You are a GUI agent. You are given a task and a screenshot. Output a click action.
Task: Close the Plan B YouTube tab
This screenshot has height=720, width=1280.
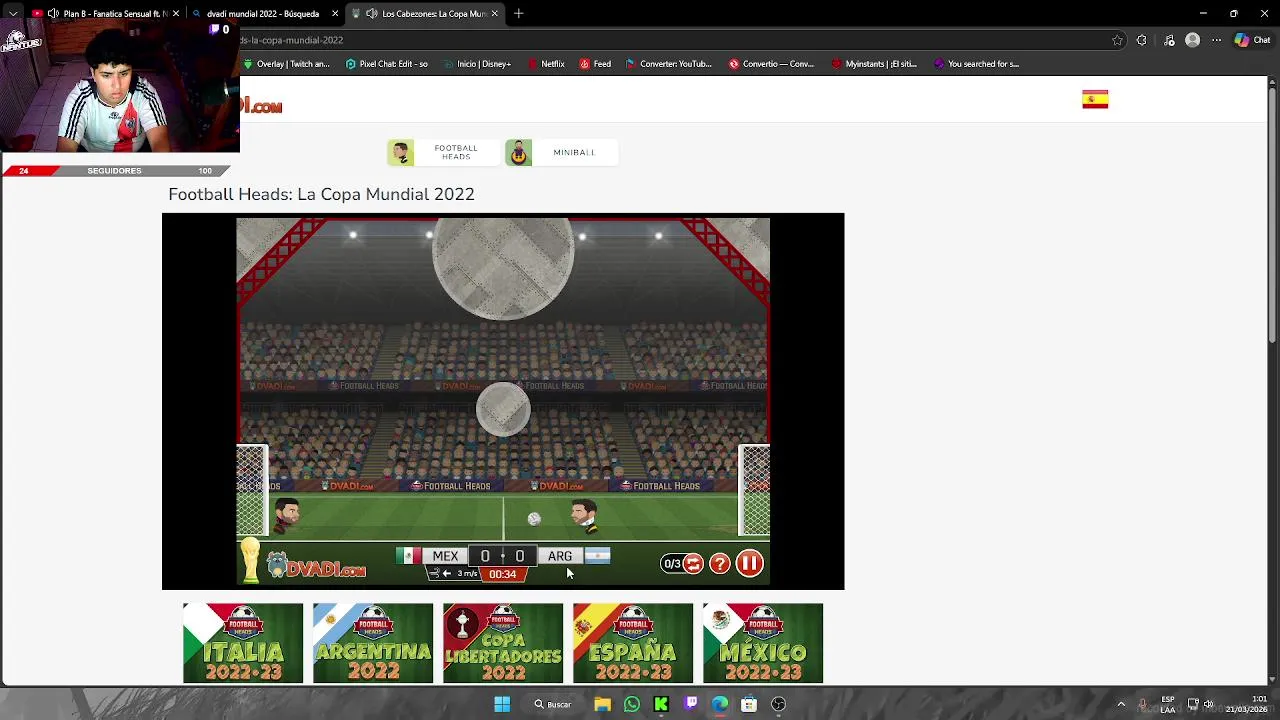click(x=176, y=14)
